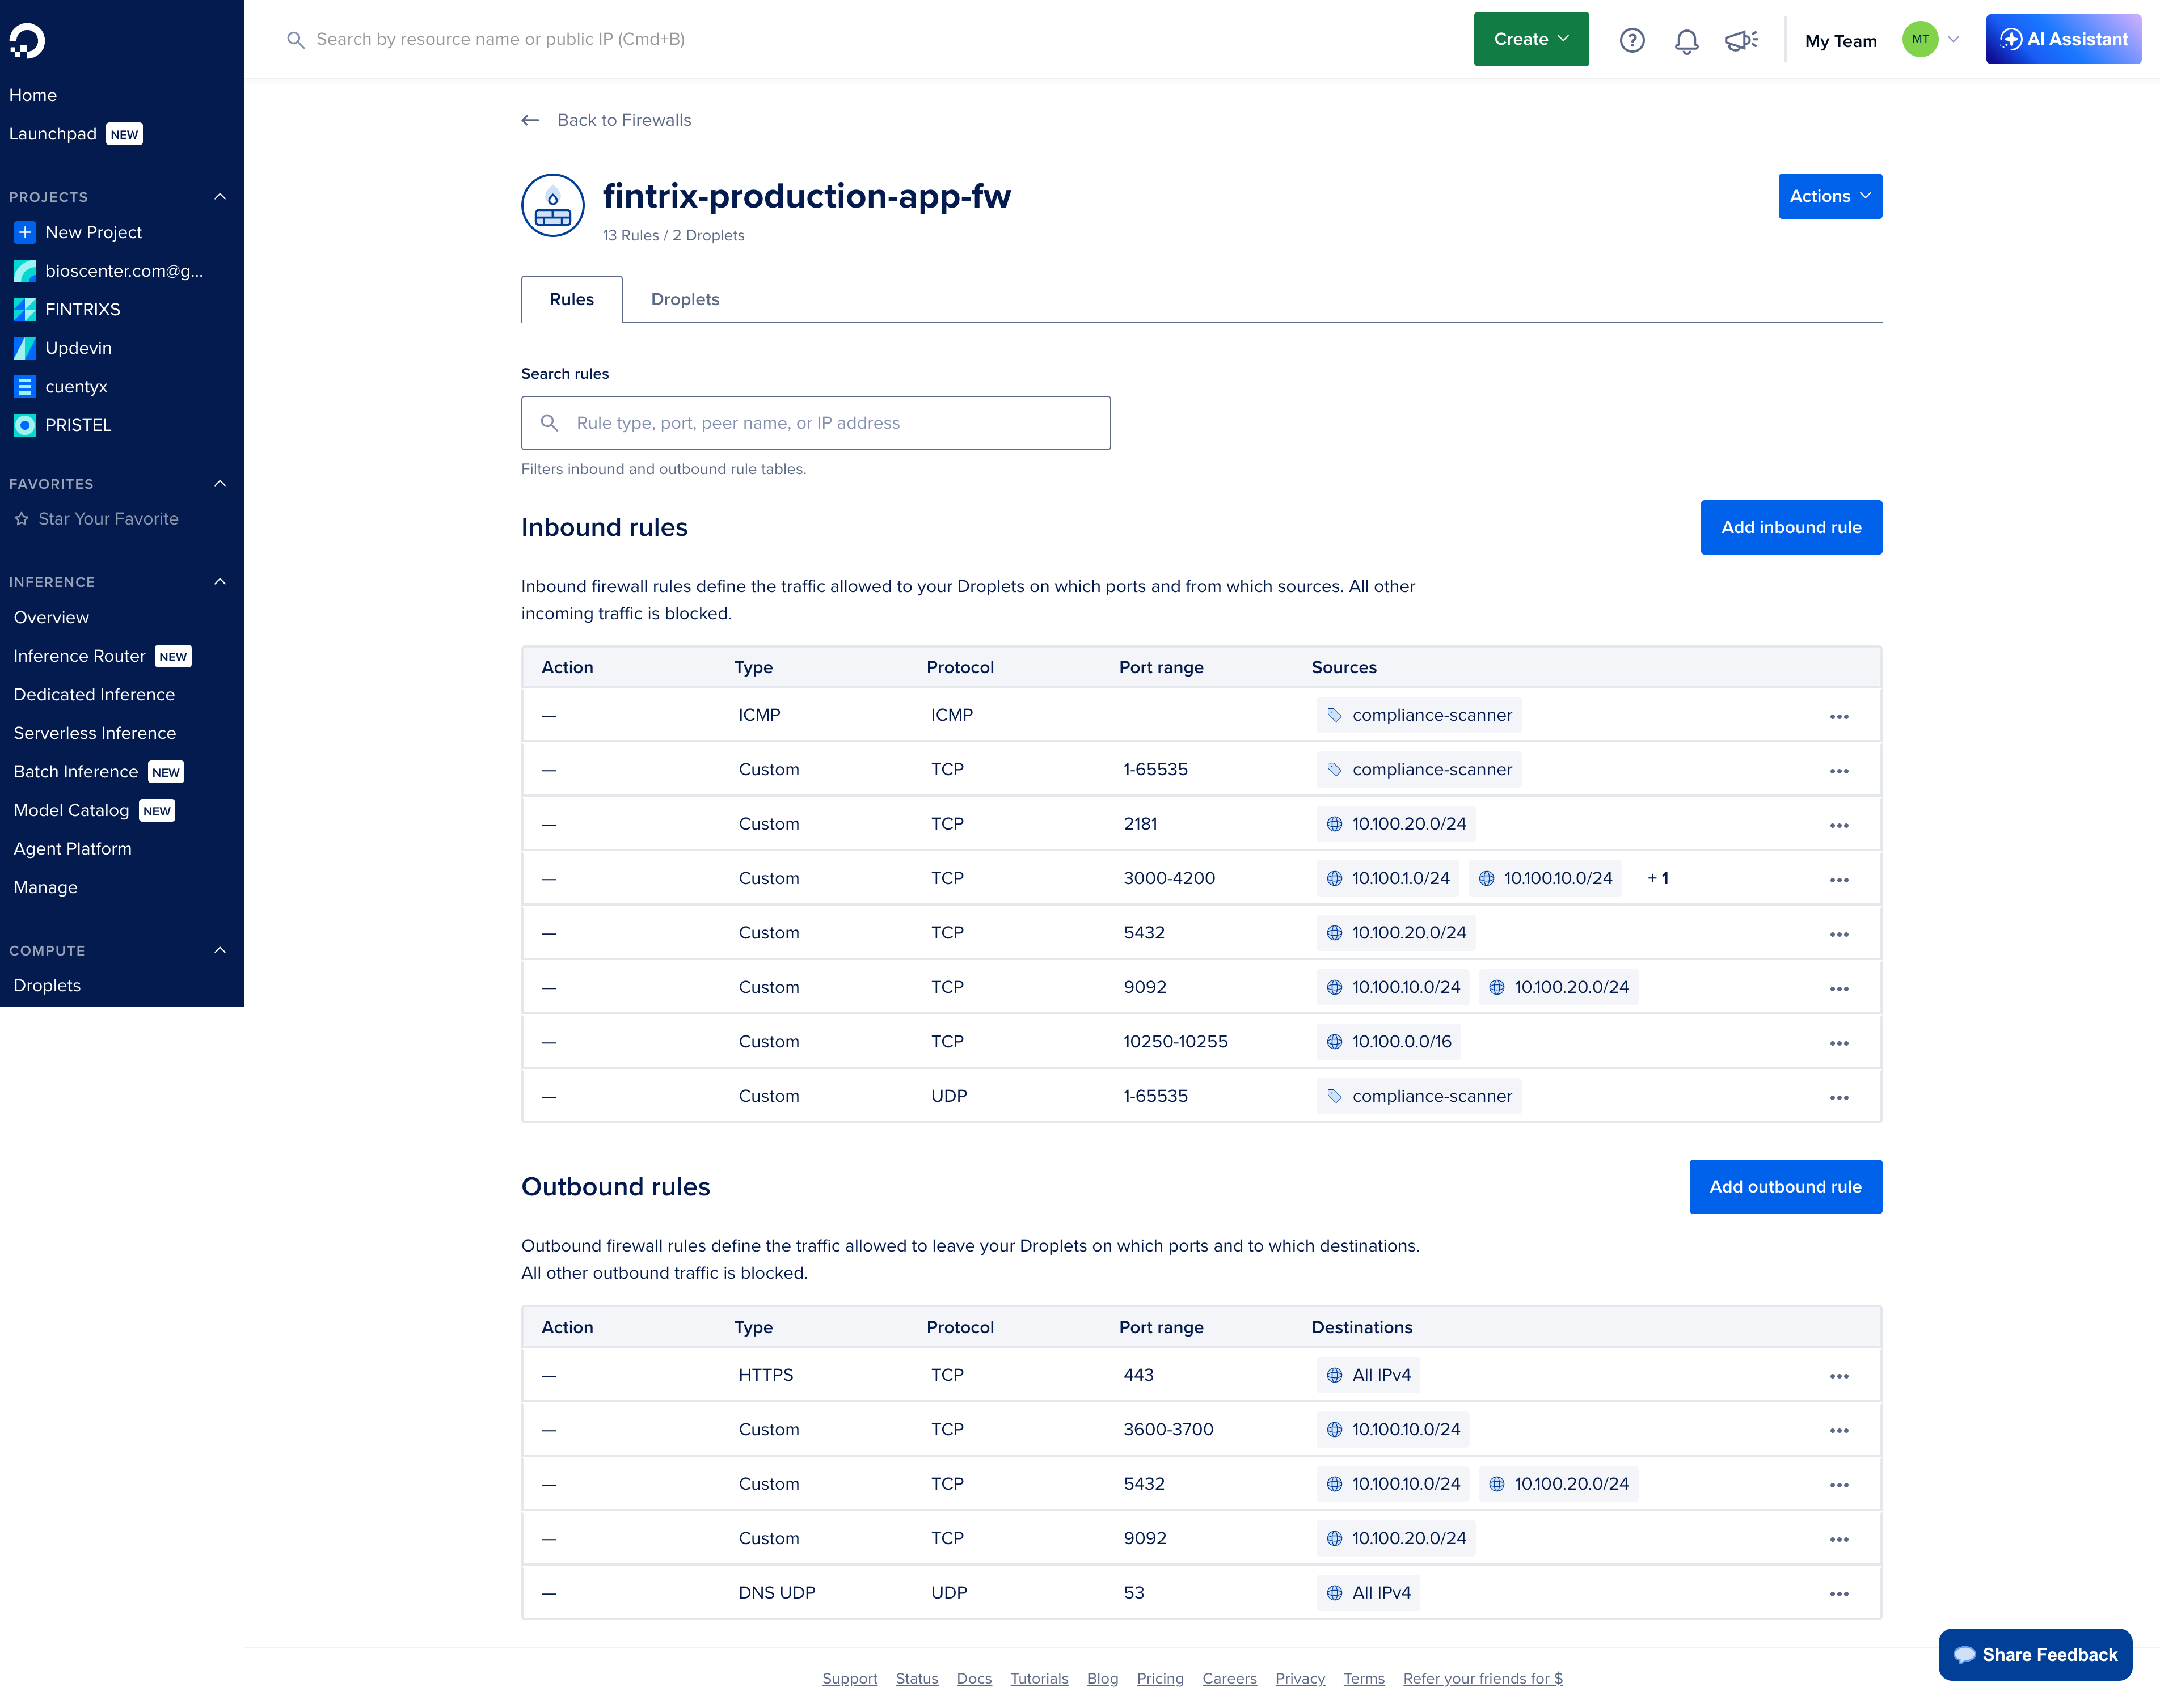This screenshot has height=1708, width=2160.
Task: Open Inference Router page
Action: 80,656
